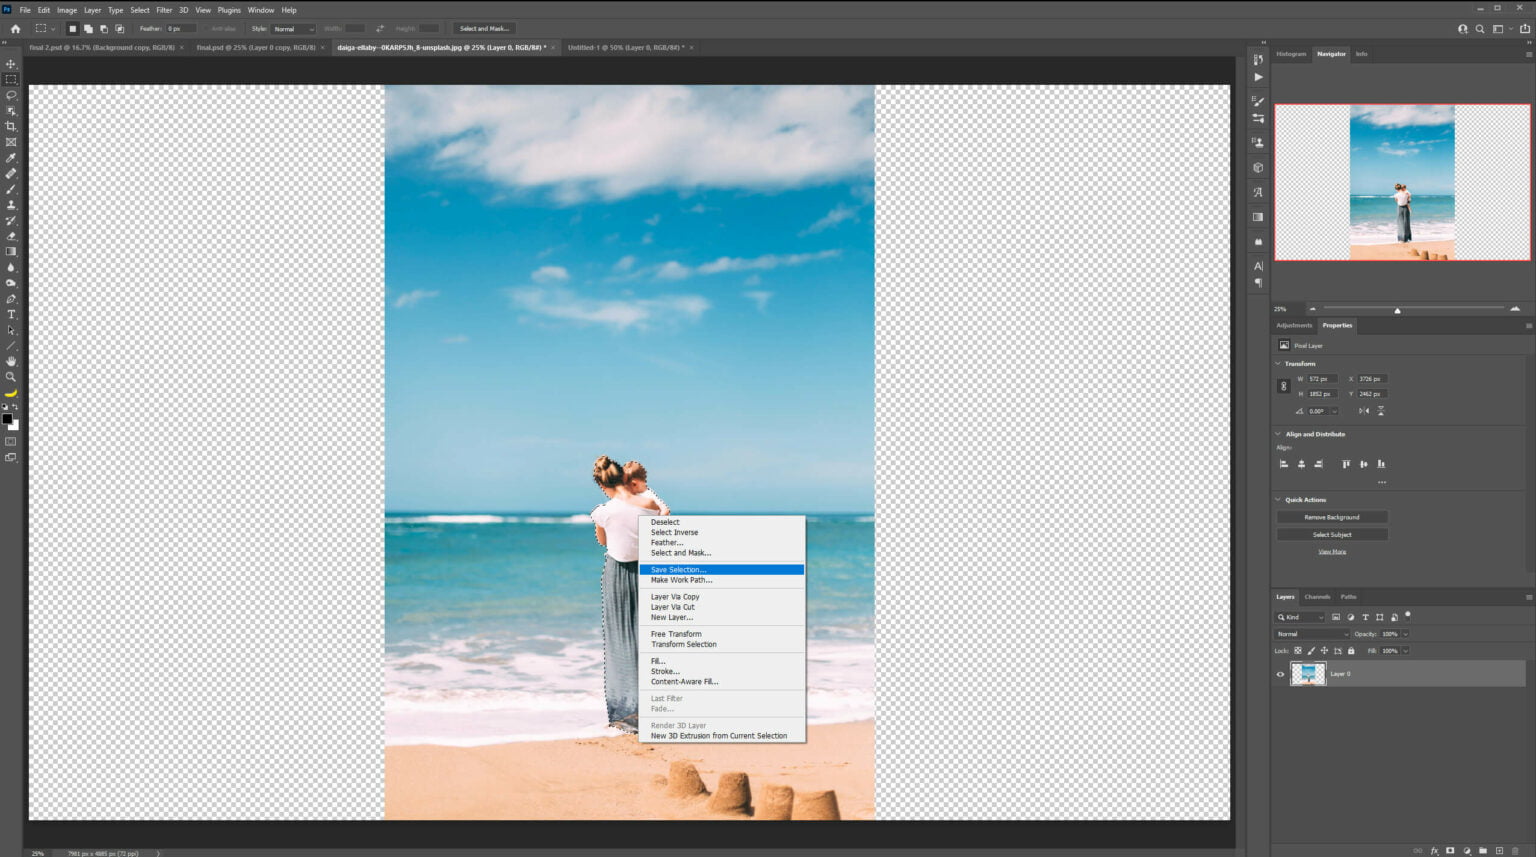Select the Lasso tool
Viewport: 1536px width, 857px height.
[x=11, y=95]
